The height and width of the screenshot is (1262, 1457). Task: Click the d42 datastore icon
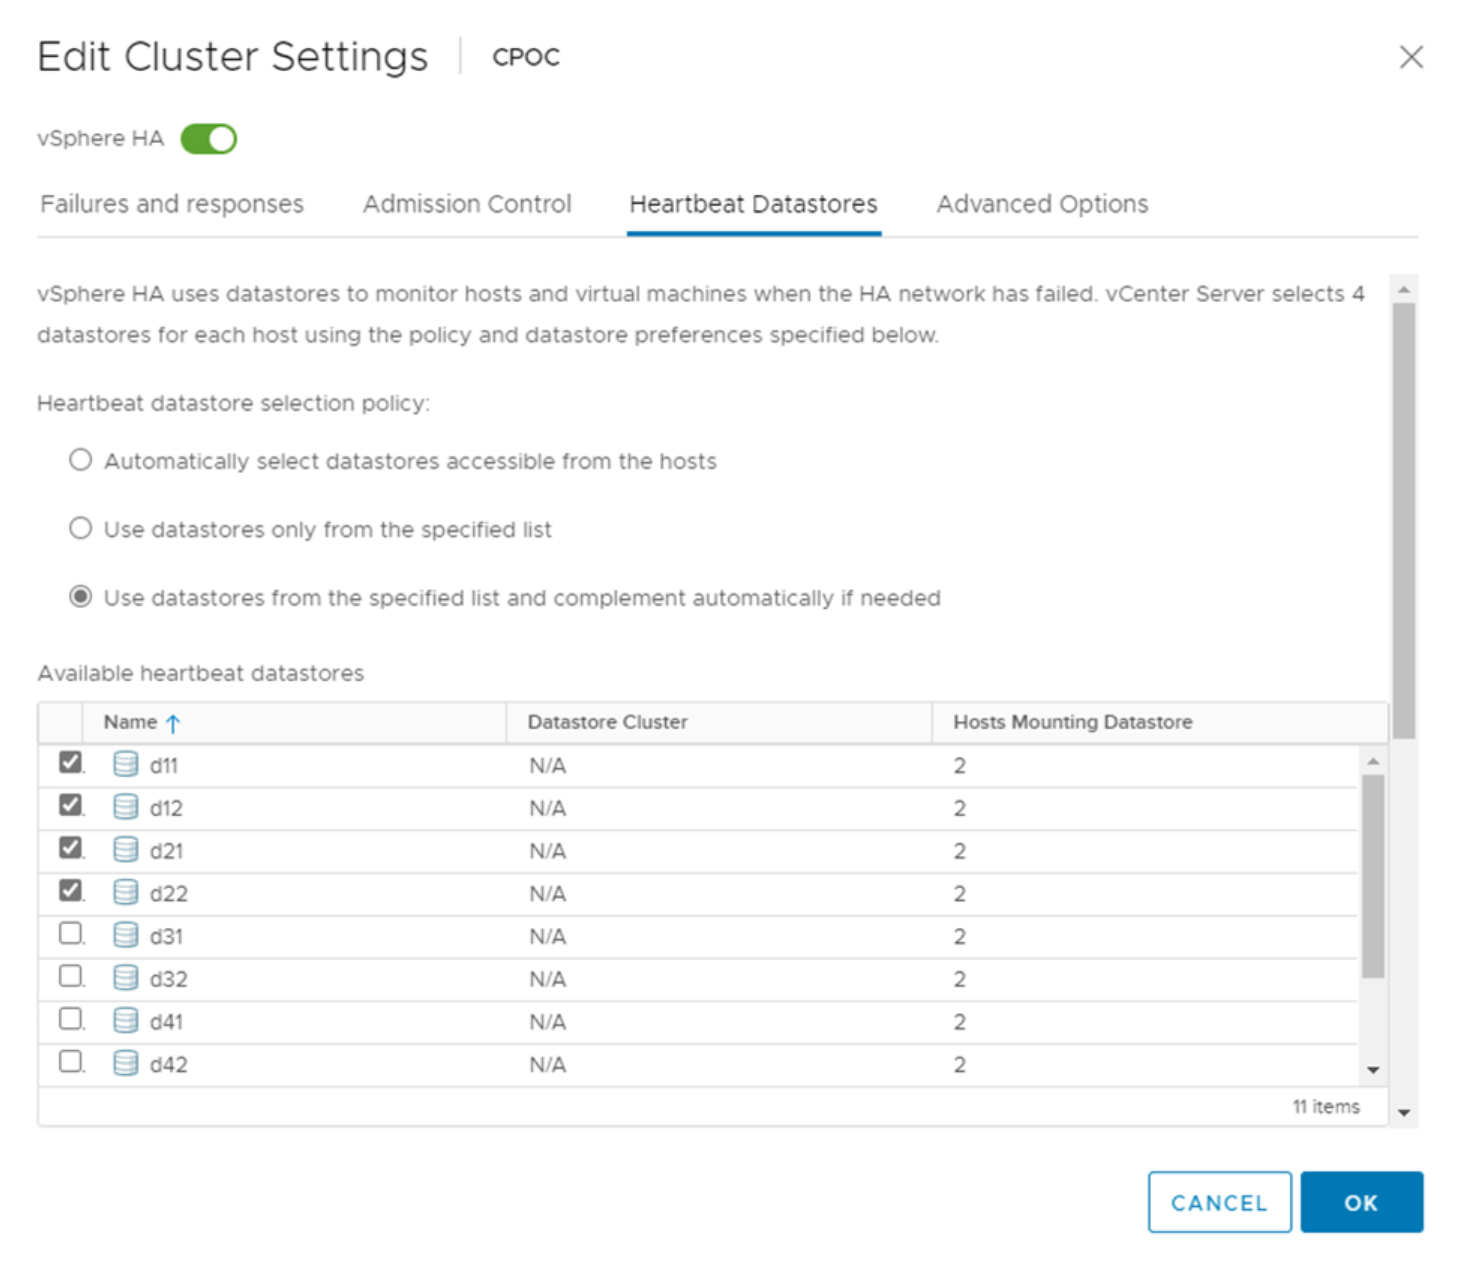(125, 1063)
